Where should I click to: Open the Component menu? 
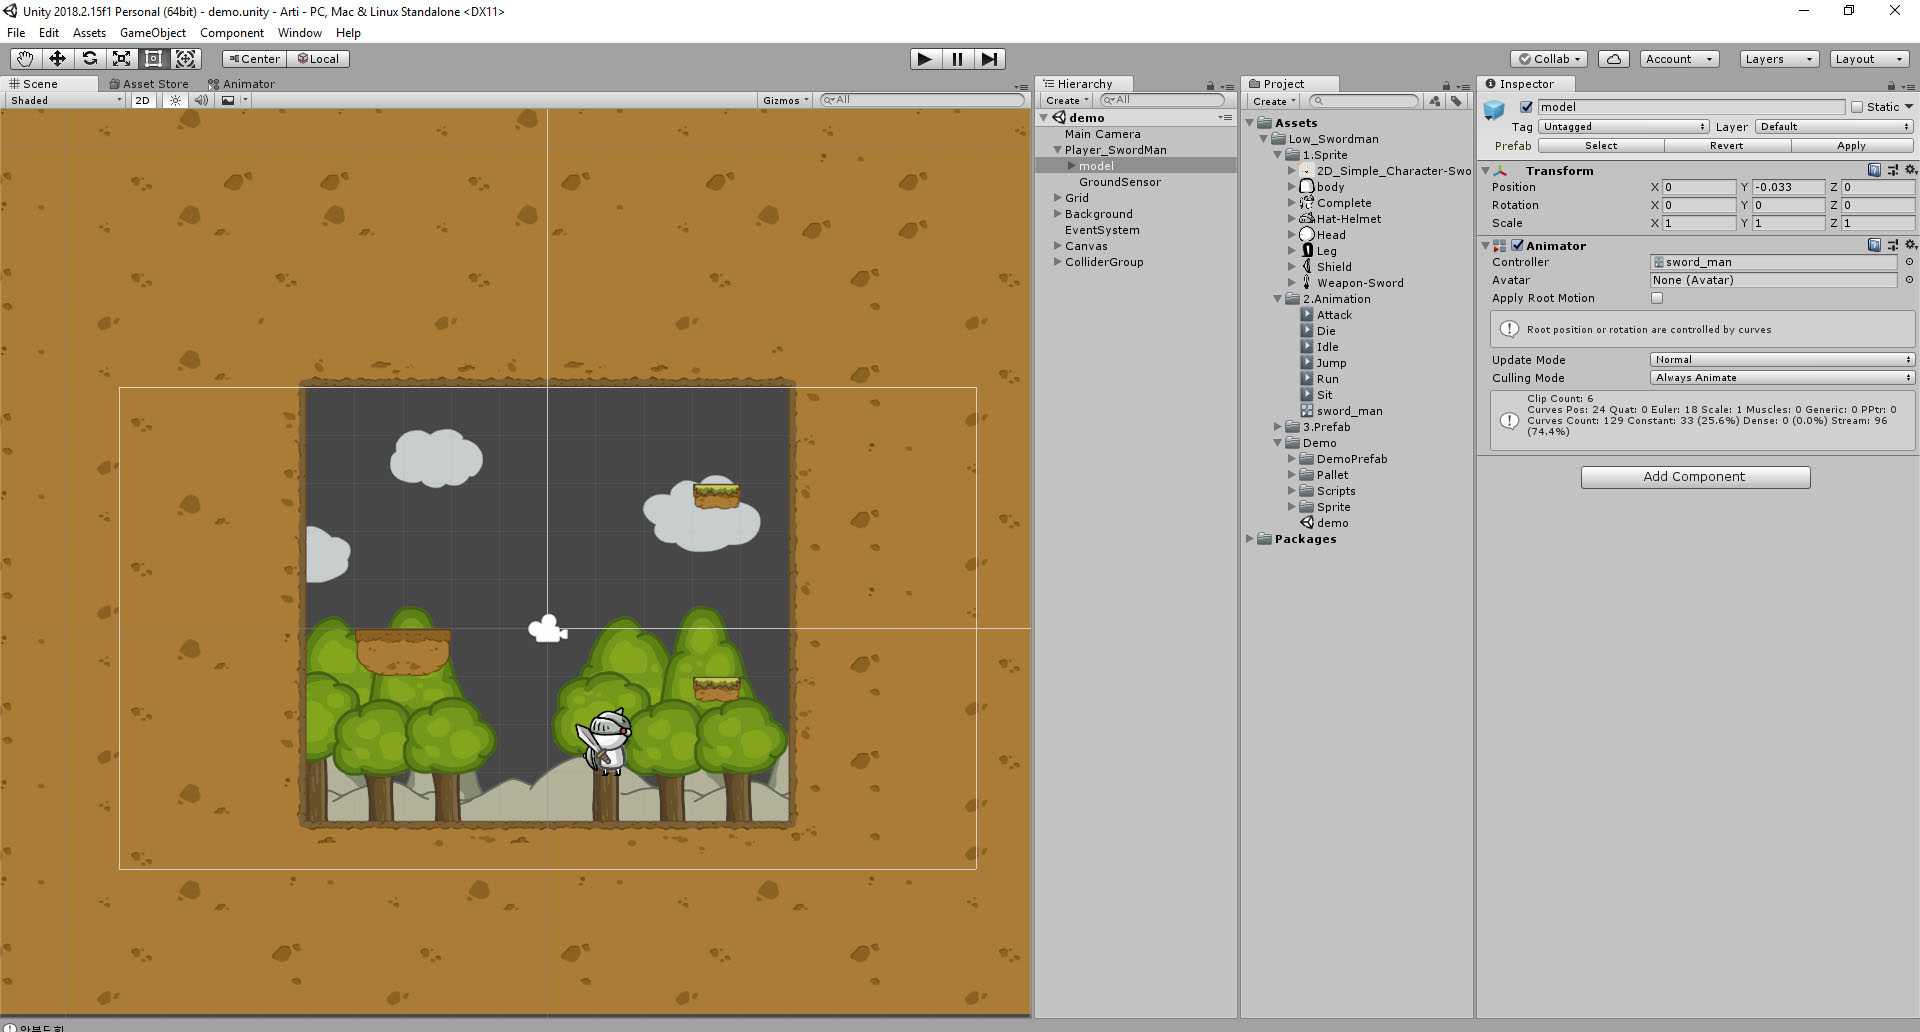(231, 33)
